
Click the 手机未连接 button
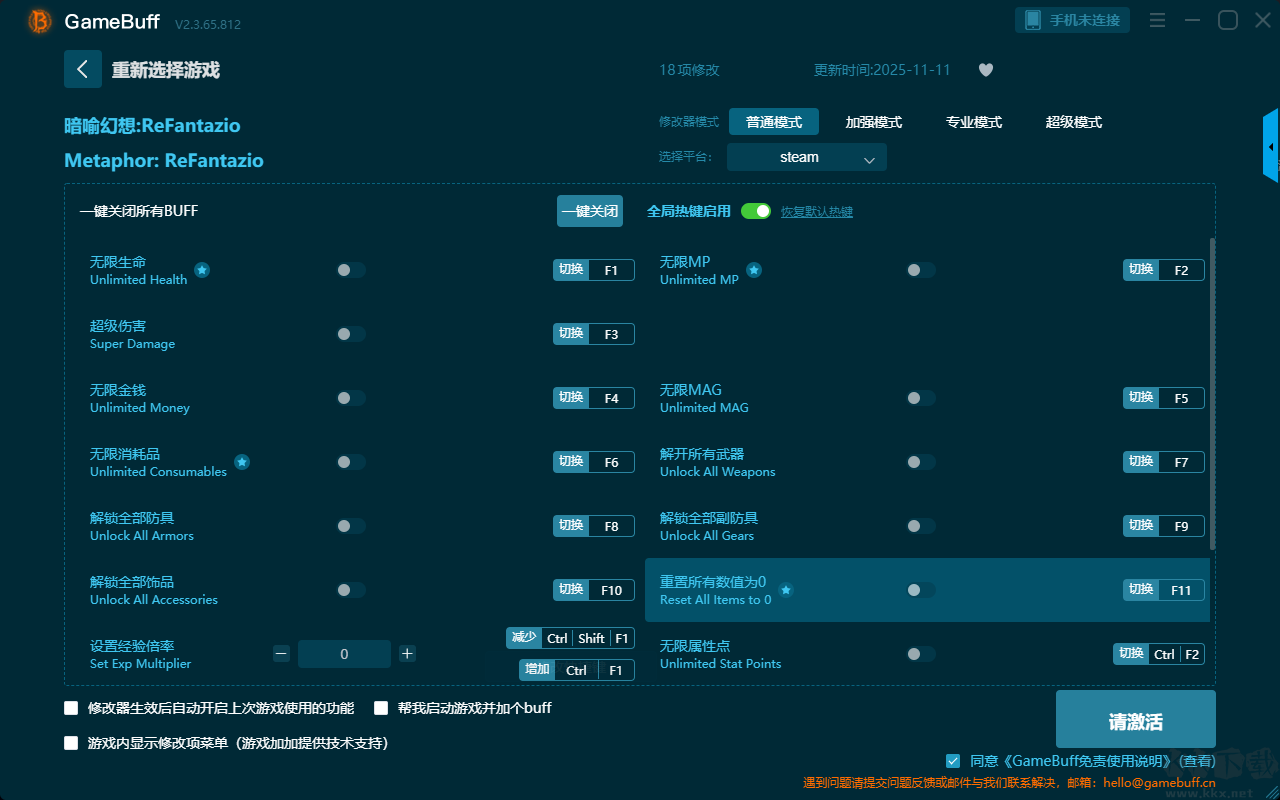pos(1073,20)
